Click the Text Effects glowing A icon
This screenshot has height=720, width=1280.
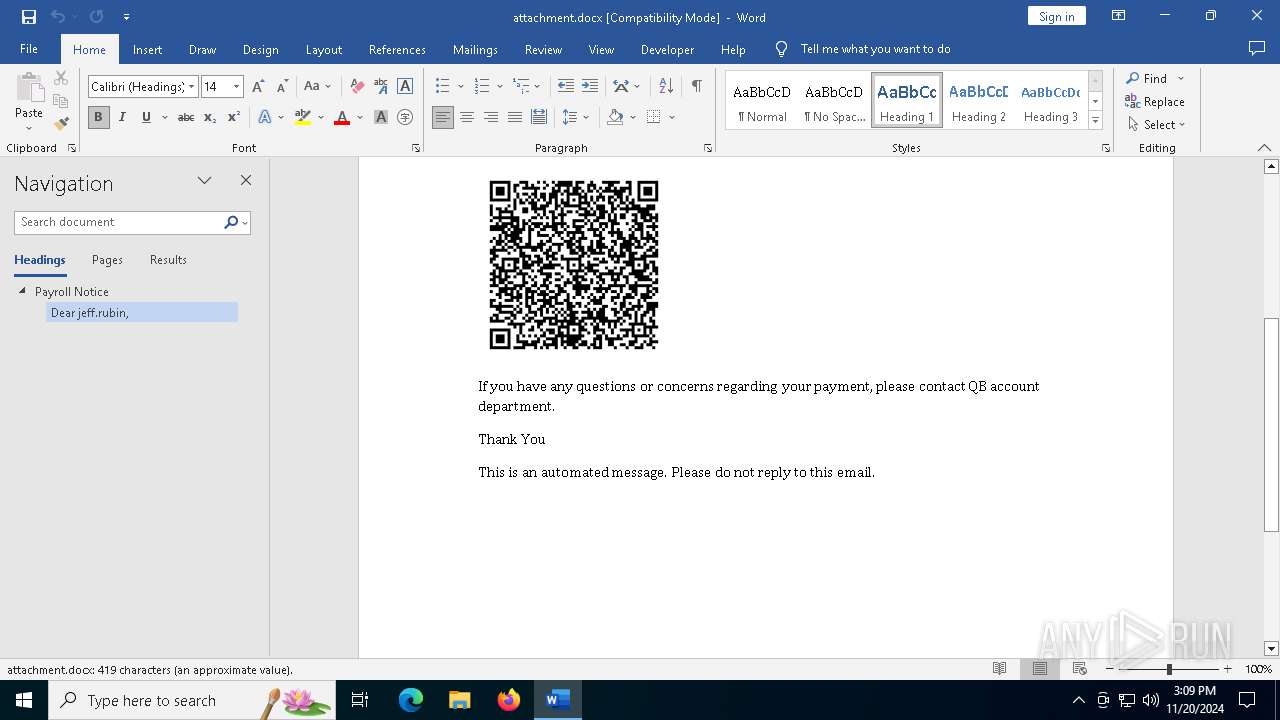[x=265, y=117]
